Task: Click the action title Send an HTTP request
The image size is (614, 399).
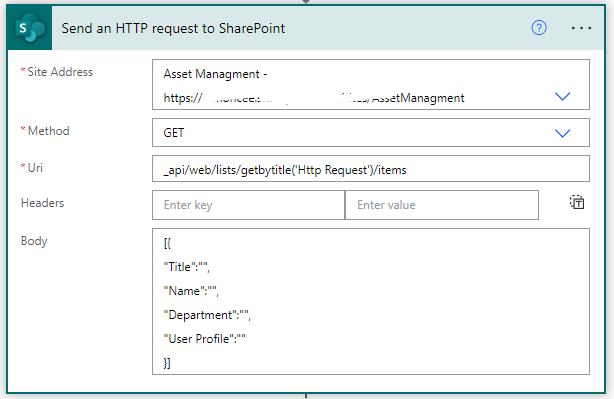Action: (x=173, y=28)
